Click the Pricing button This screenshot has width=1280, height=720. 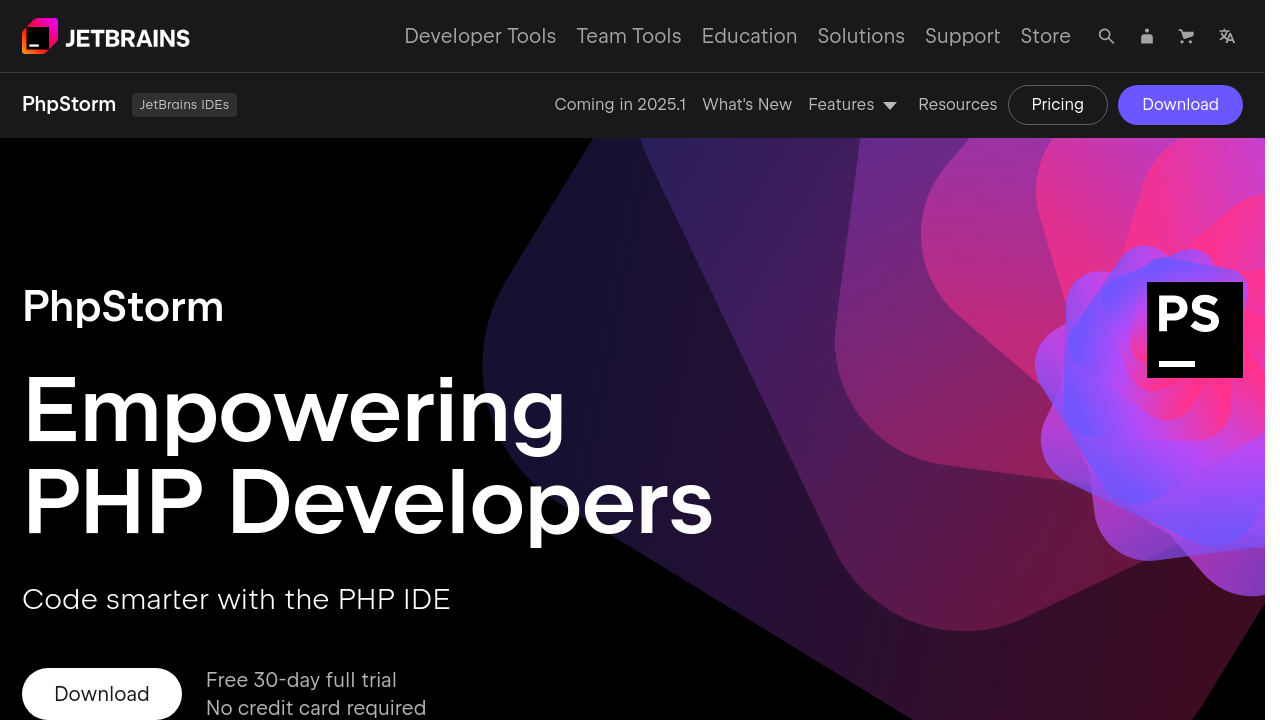click(1057, 104)
